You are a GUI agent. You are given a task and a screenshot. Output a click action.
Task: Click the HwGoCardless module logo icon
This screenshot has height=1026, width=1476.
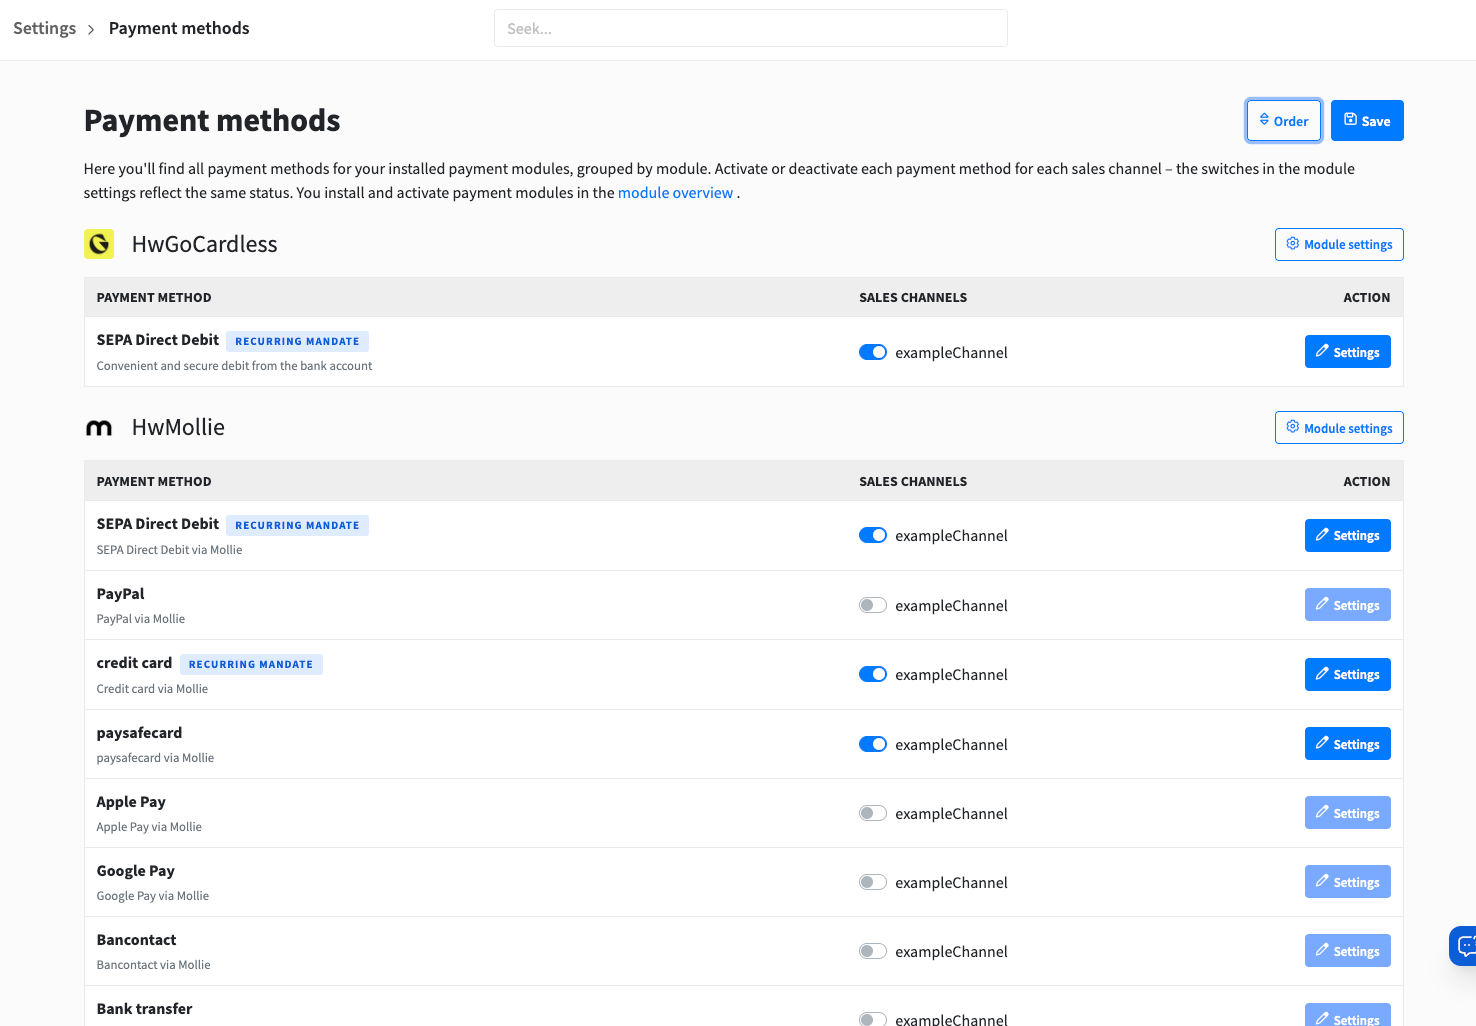click(x=99, y=244)
